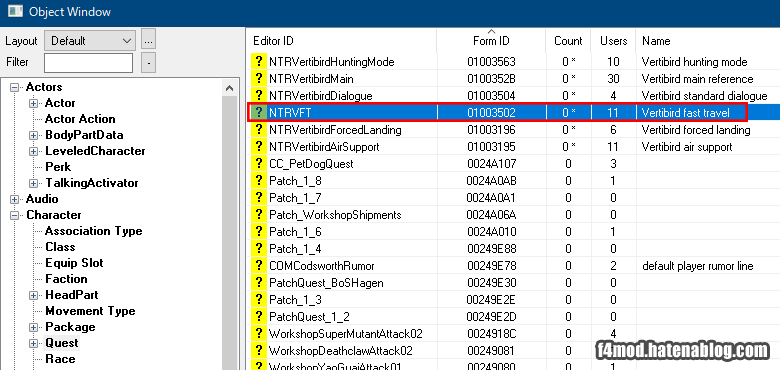
Task: Expand the Package tree node
Action: pos(33,327)
